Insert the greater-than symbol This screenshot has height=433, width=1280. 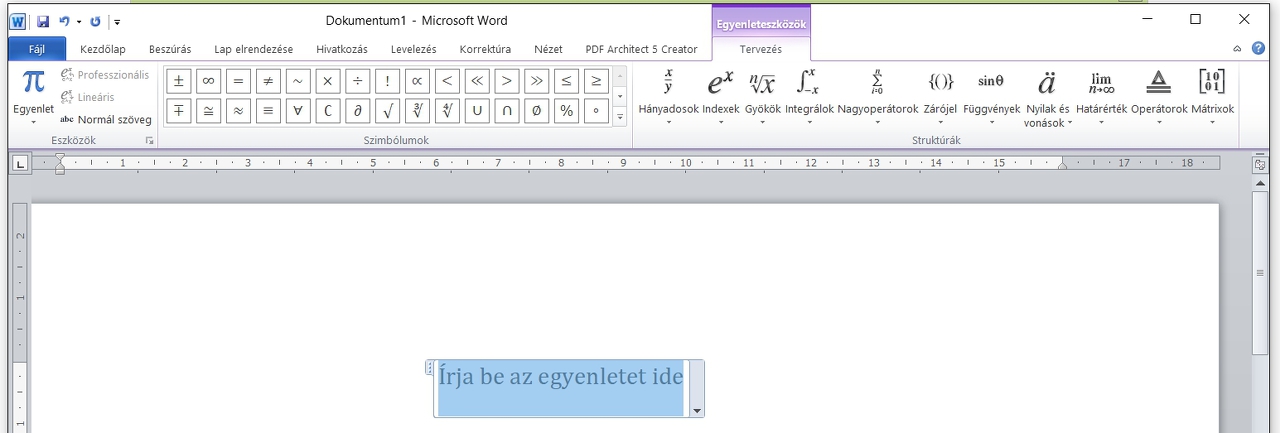click(x=508, y=81)
